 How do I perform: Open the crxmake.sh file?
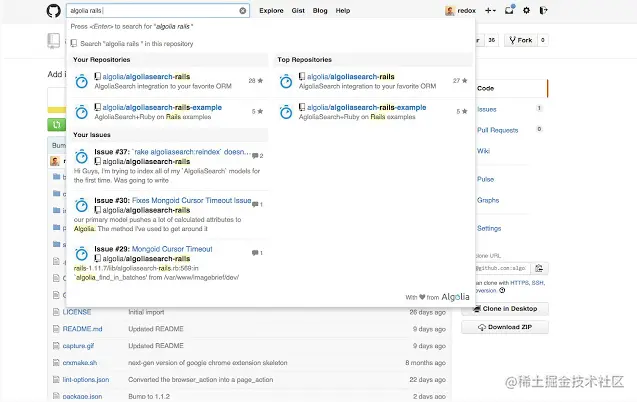tap(80, 363)
